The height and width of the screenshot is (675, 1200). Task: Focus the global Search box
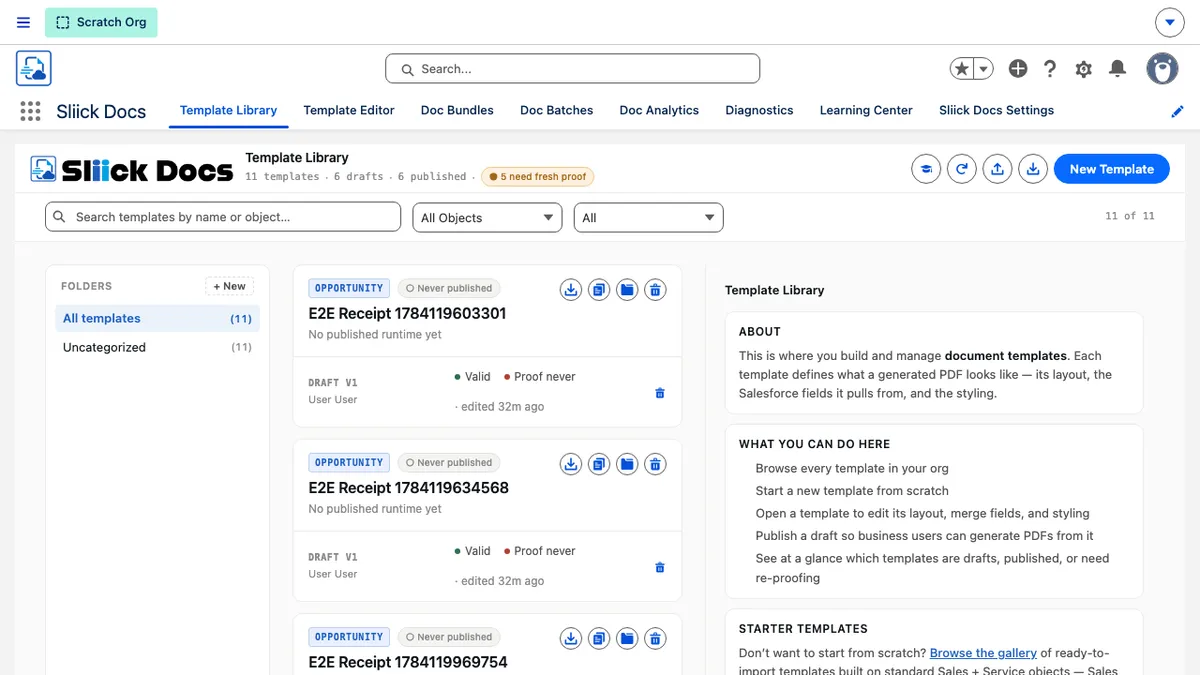coord(572,69)
